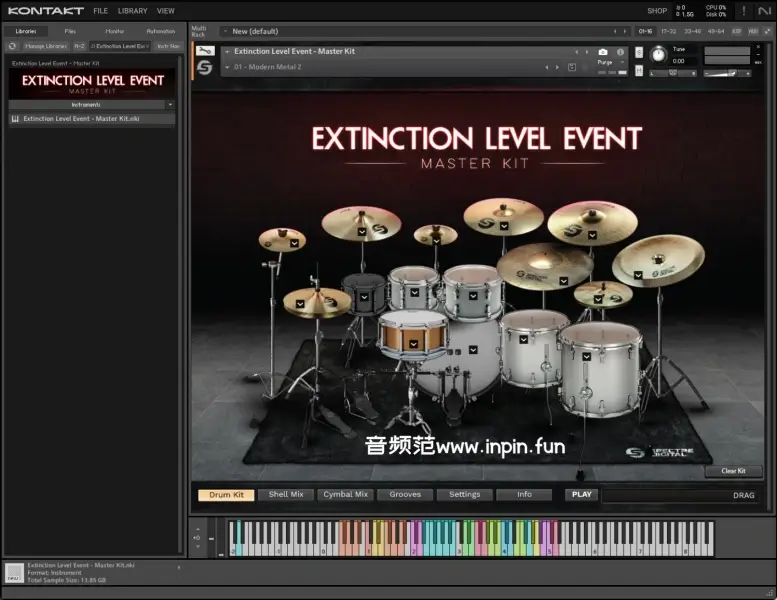Adjust the Tune knob
Viewport: 777px width, 600px height.
[658, 54]
